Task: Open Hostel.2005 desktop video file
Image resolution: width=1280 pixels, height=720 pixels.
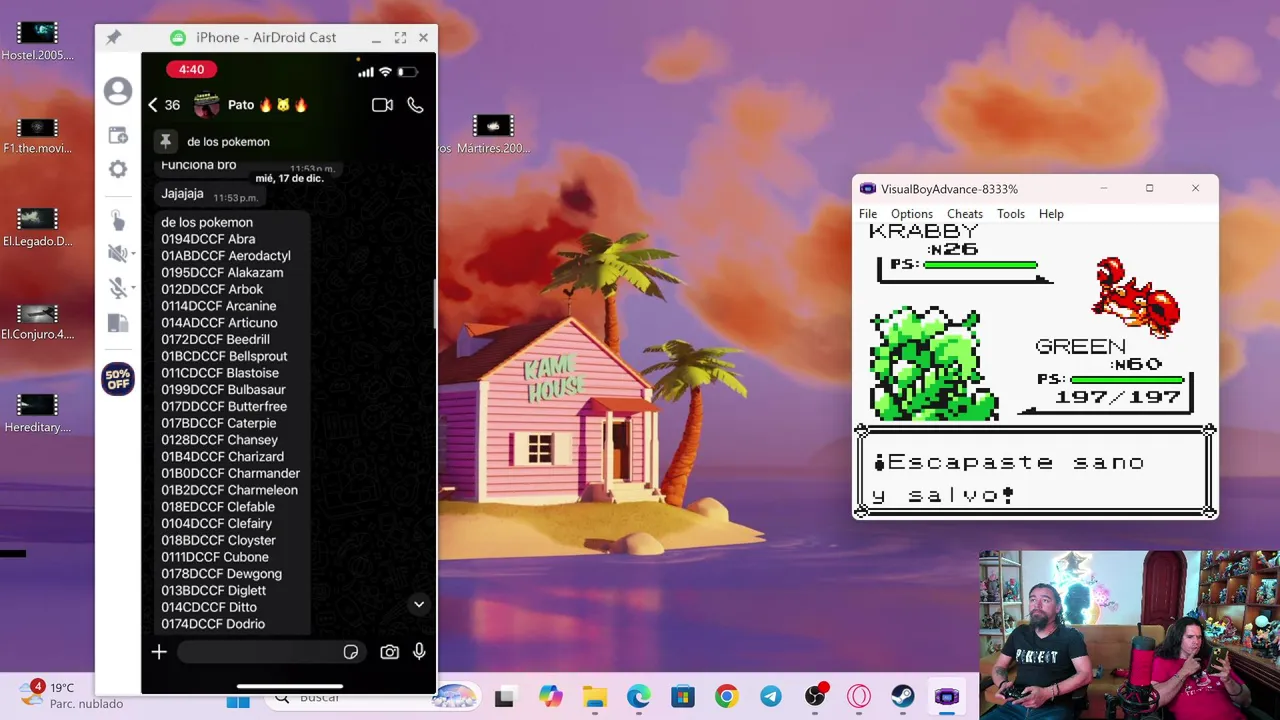Action: pos(37,41)
